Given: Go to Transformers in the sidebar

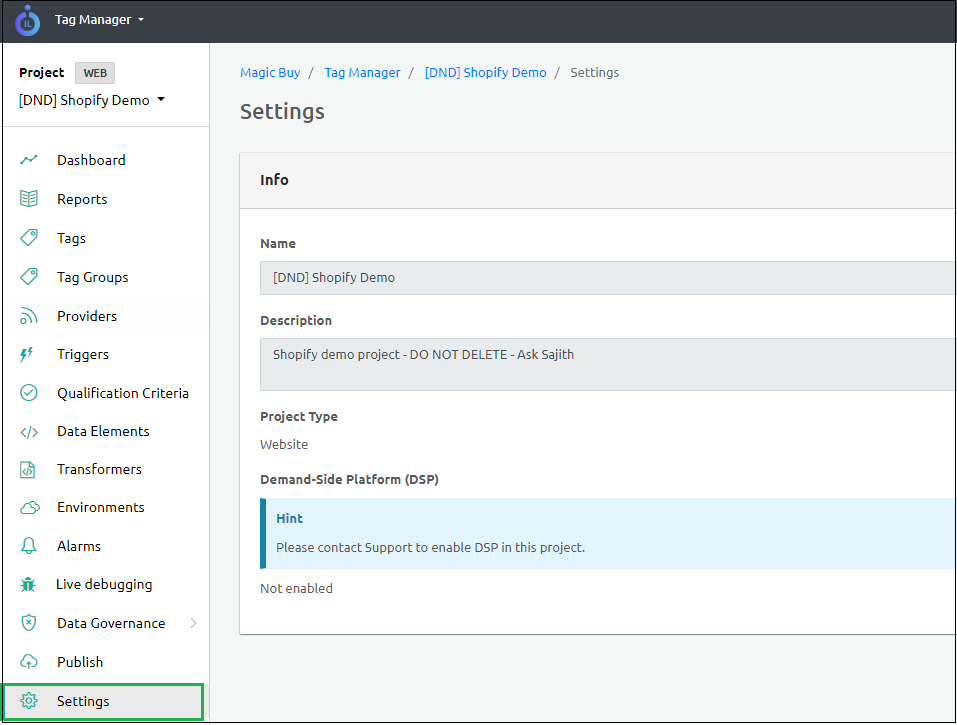Looking at the screenshot, I should [99, 469].
